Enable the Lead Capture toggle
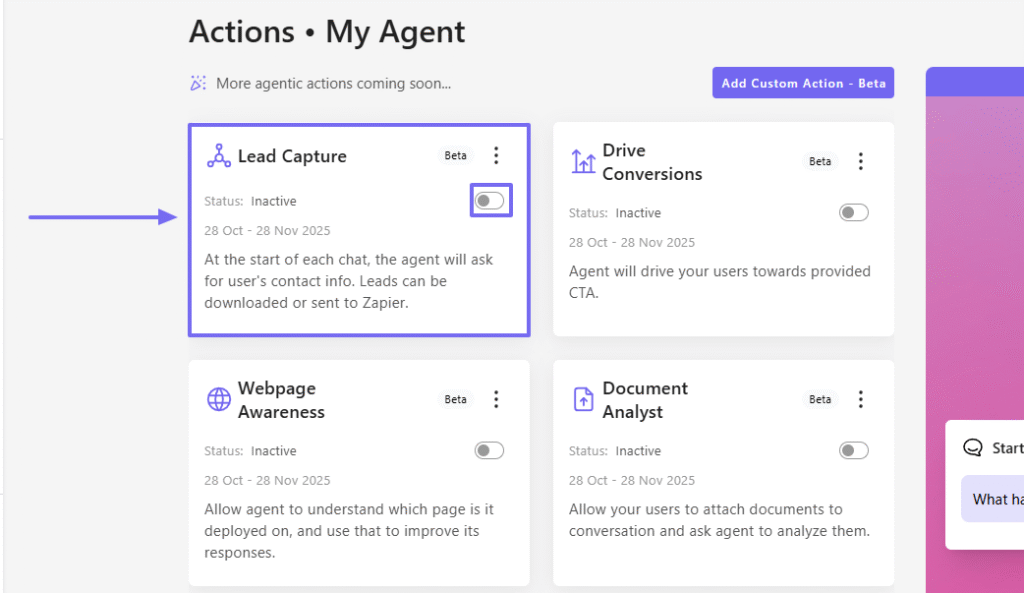Image resolution: width=1024 pixels, height=593 pixels. pyautogui.click(x=490, y=201)
